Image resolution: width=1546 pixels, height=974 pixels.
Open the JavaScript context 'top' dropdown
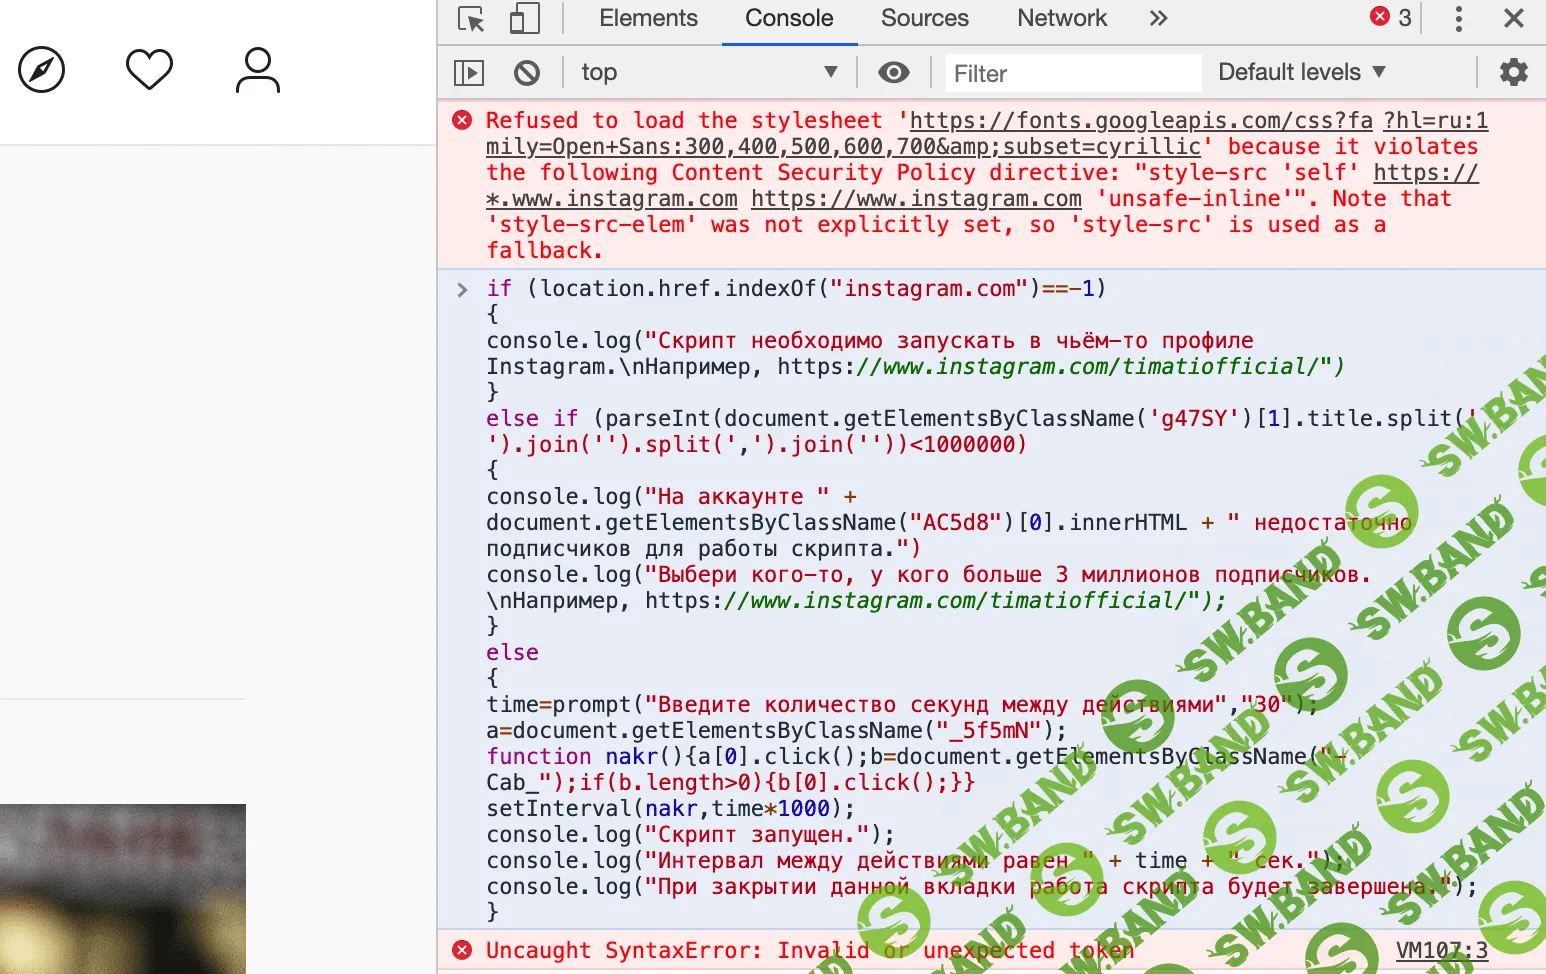pos(708,73)
